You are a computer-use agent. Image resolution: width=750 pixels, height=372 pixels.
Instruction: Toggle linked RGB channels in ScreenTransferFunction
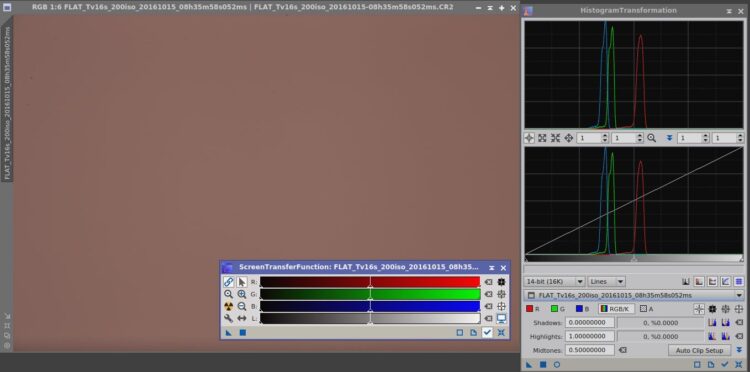click(229, 282)
